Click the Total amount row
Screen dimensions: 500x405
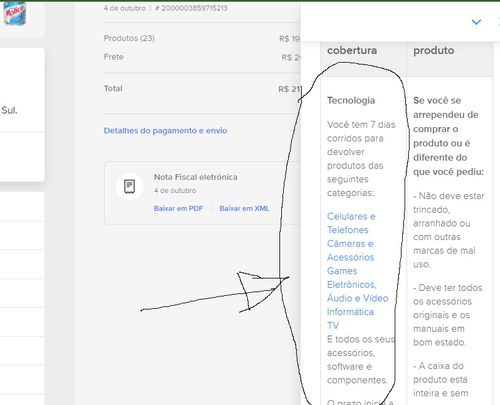click(x=202, y=89)
